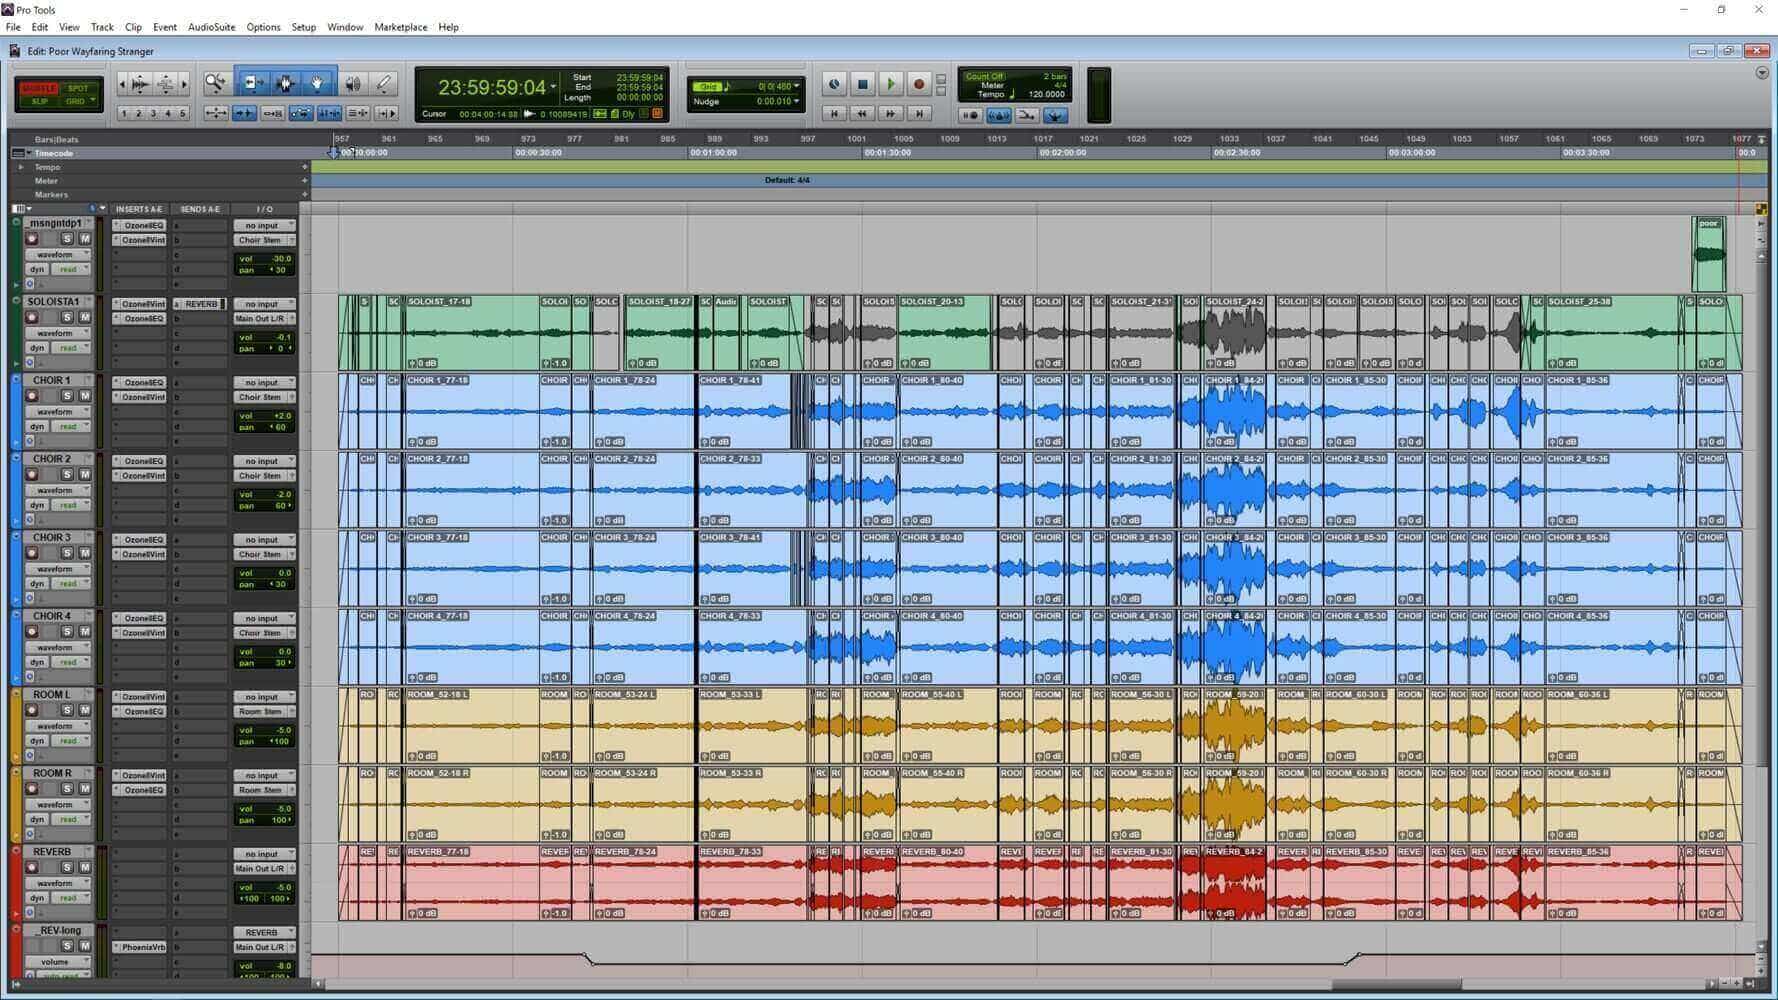Screen dimensions: 1778x1000
Task: Open the AudioSuite menu
Action: pos(211,27)
